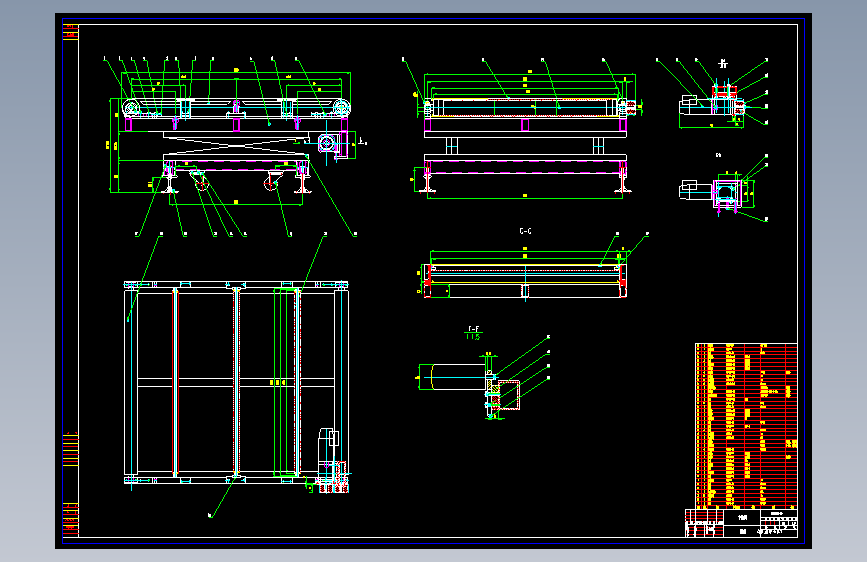Click the motor assembly in the plan view

(x=332, y=460)
